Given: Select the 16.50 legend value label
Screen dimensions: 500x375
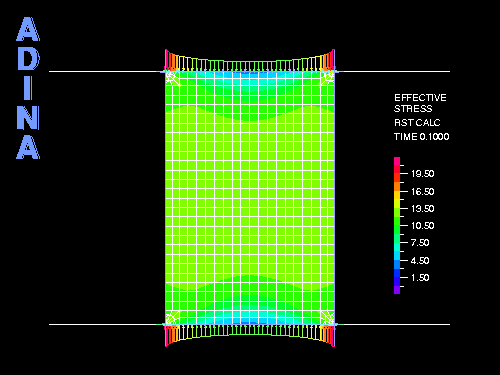Looking at the screenshot, I should point(422,192).
